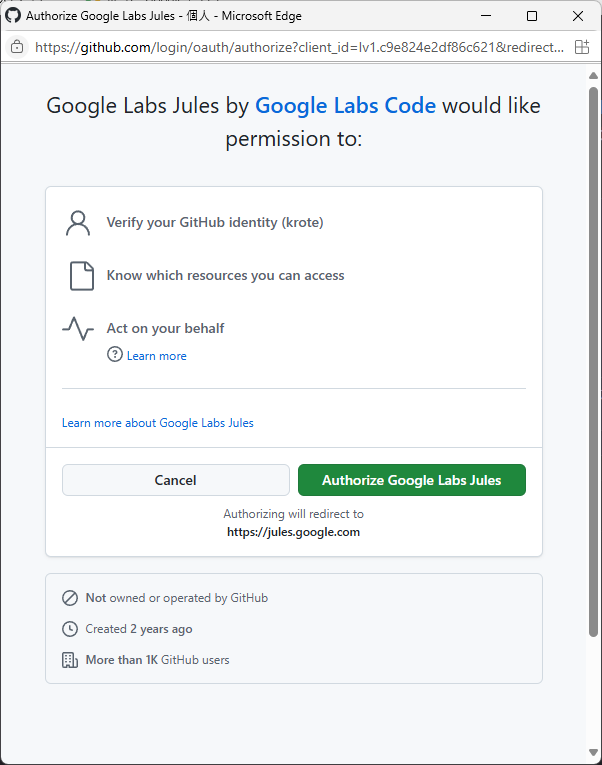The width and height of the screenshot is (602, 765).
Task: Click the organization icon by More than 1K users
Action: pyautogui.click(x=70, y=660)
